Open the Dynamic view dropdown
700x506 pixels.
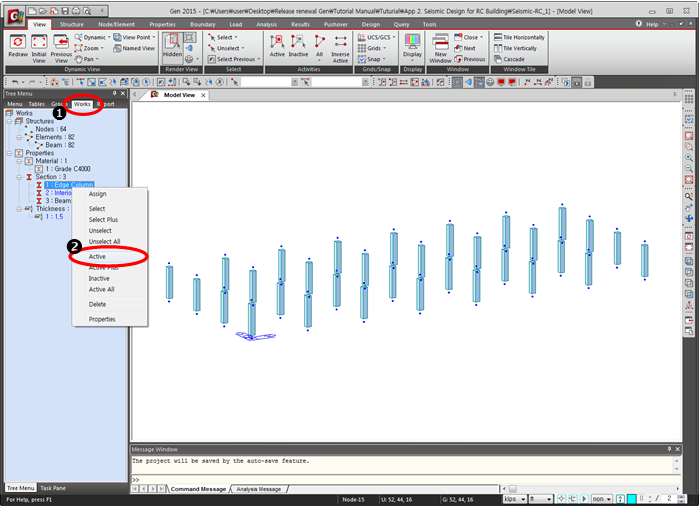pyautogui.click(x=92, y=38)
